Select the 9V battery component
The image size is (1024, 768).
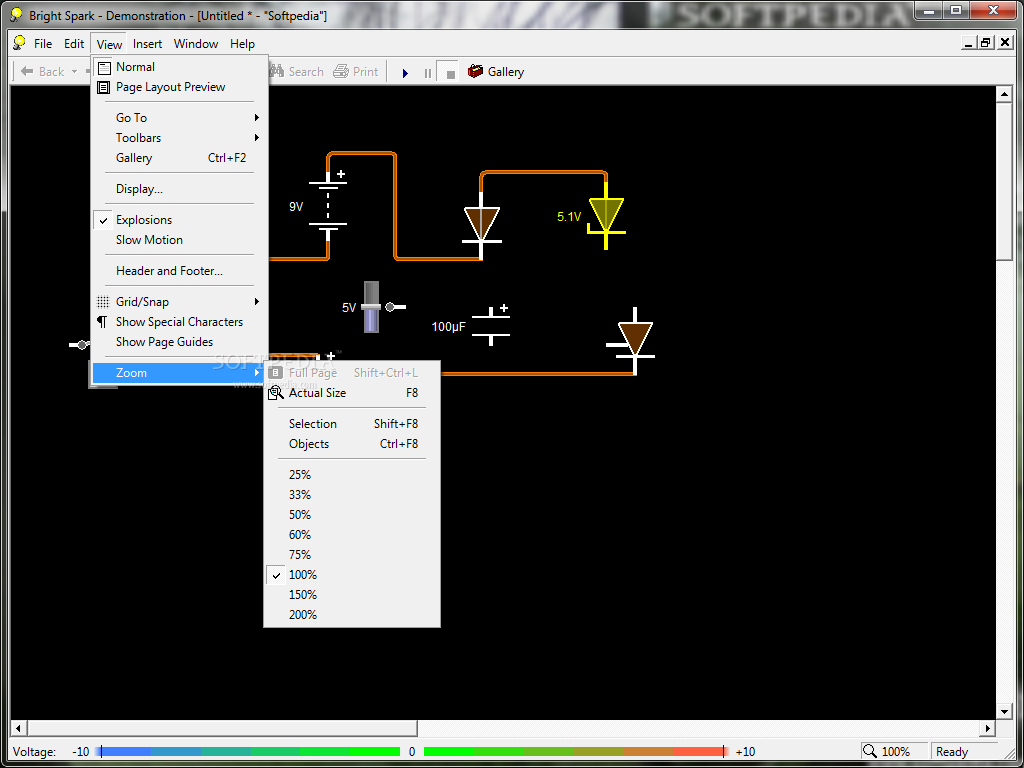coord(328,205)
